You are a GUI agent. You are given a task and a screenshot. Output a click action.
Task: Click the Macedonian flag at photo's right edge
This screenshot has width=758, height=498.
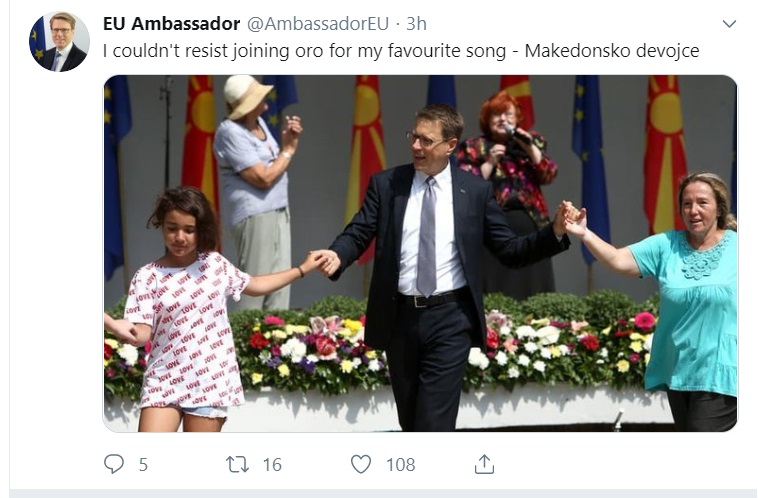pos(665,155)
